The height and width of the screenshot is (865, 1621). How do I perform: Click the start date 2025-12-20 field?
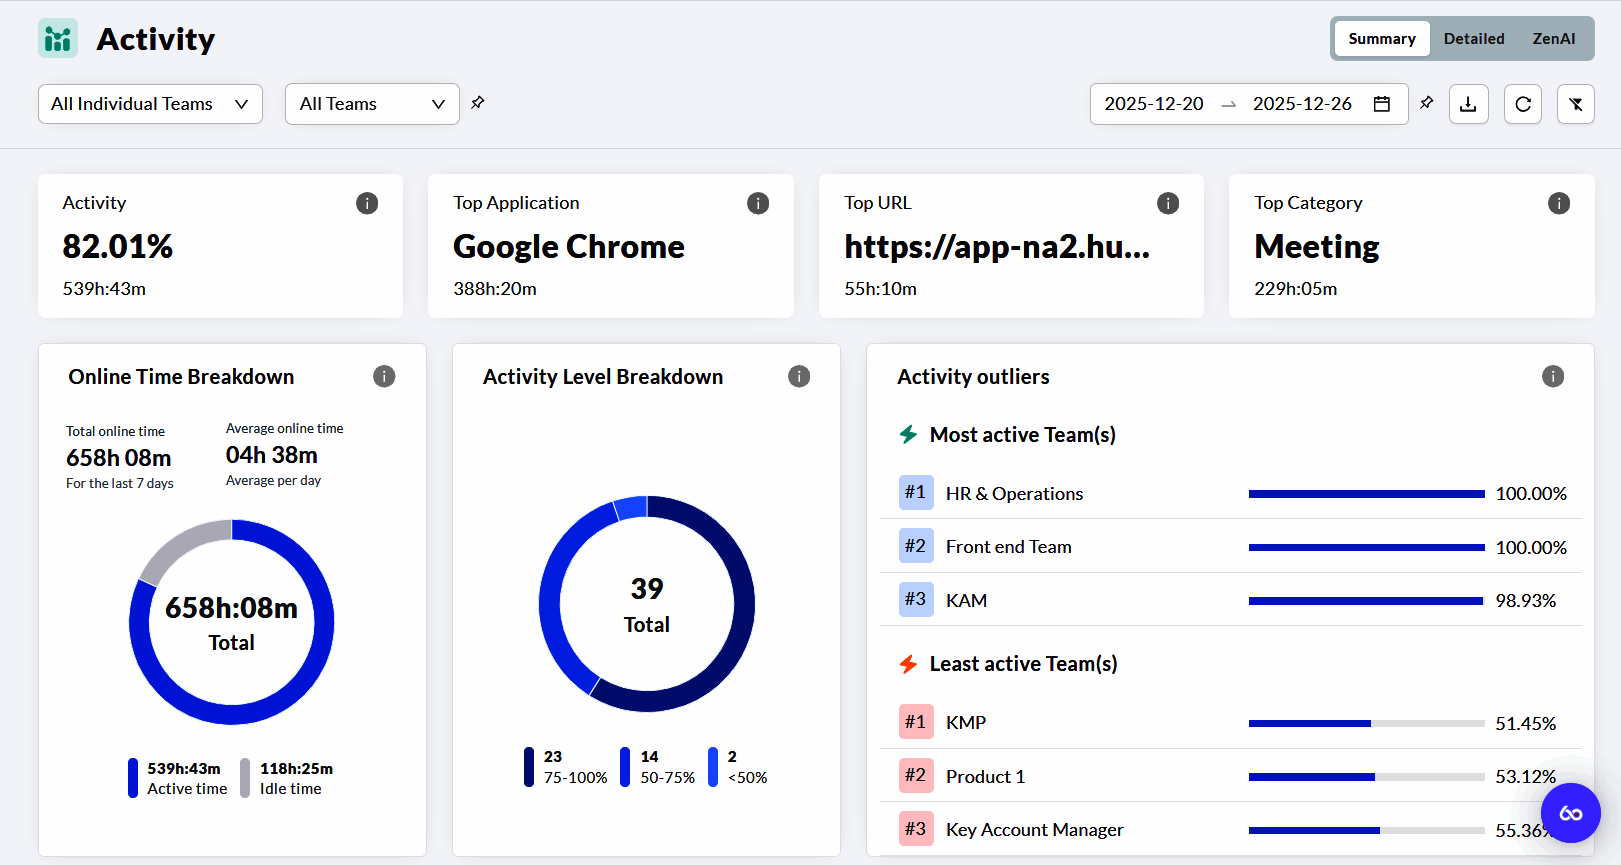click(1154, 104)
